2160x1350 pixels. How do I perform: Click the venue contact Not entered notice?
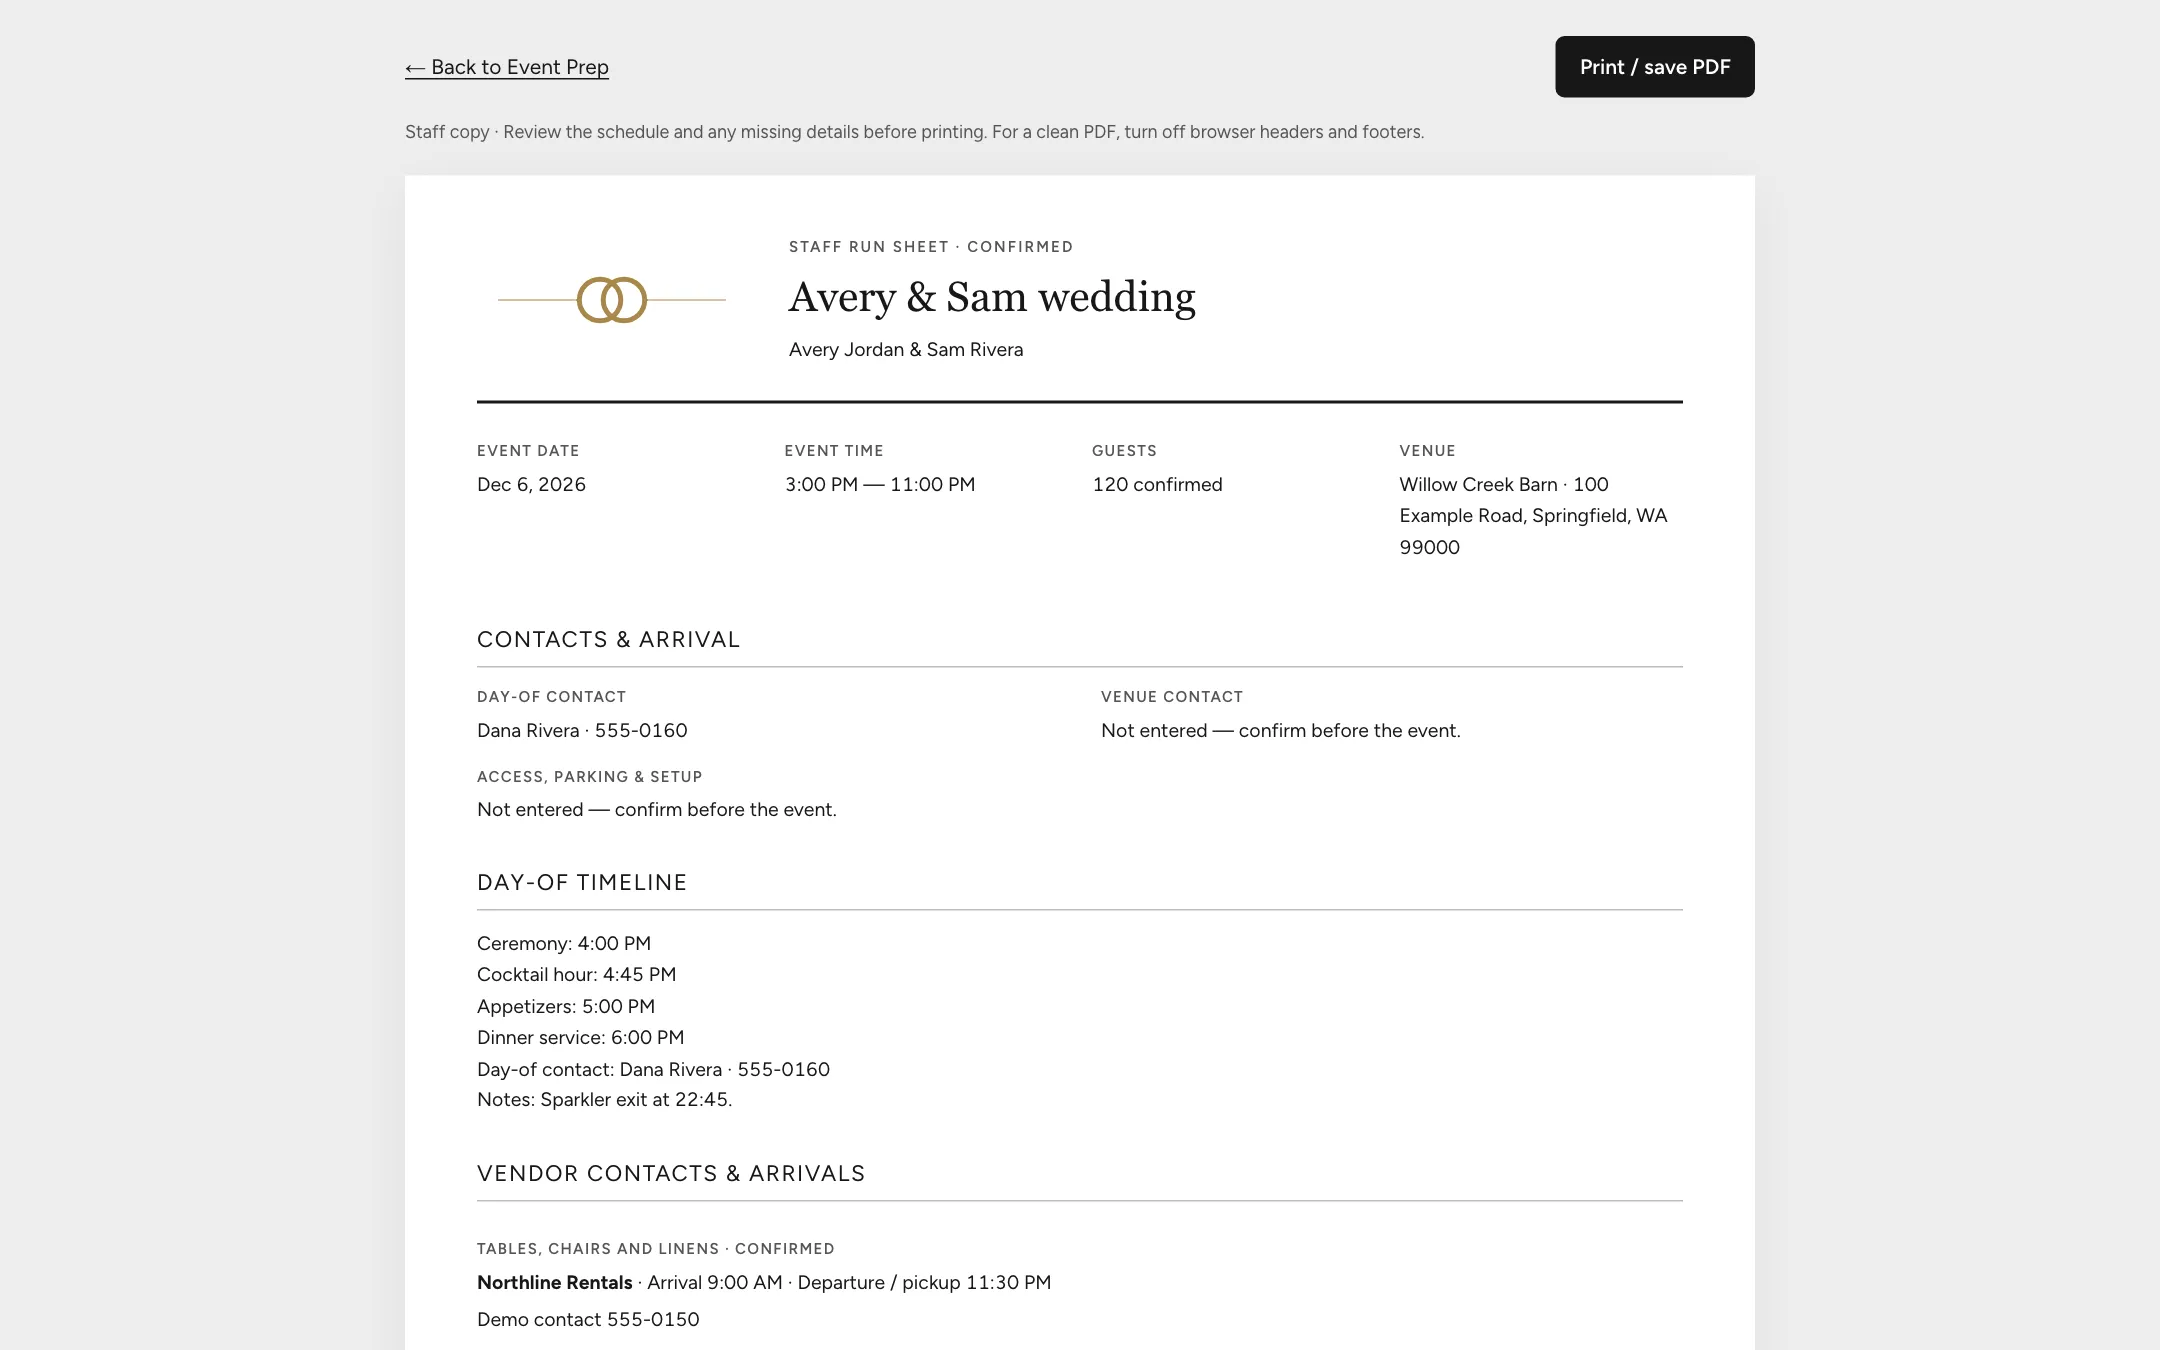tap(1281, 731)
